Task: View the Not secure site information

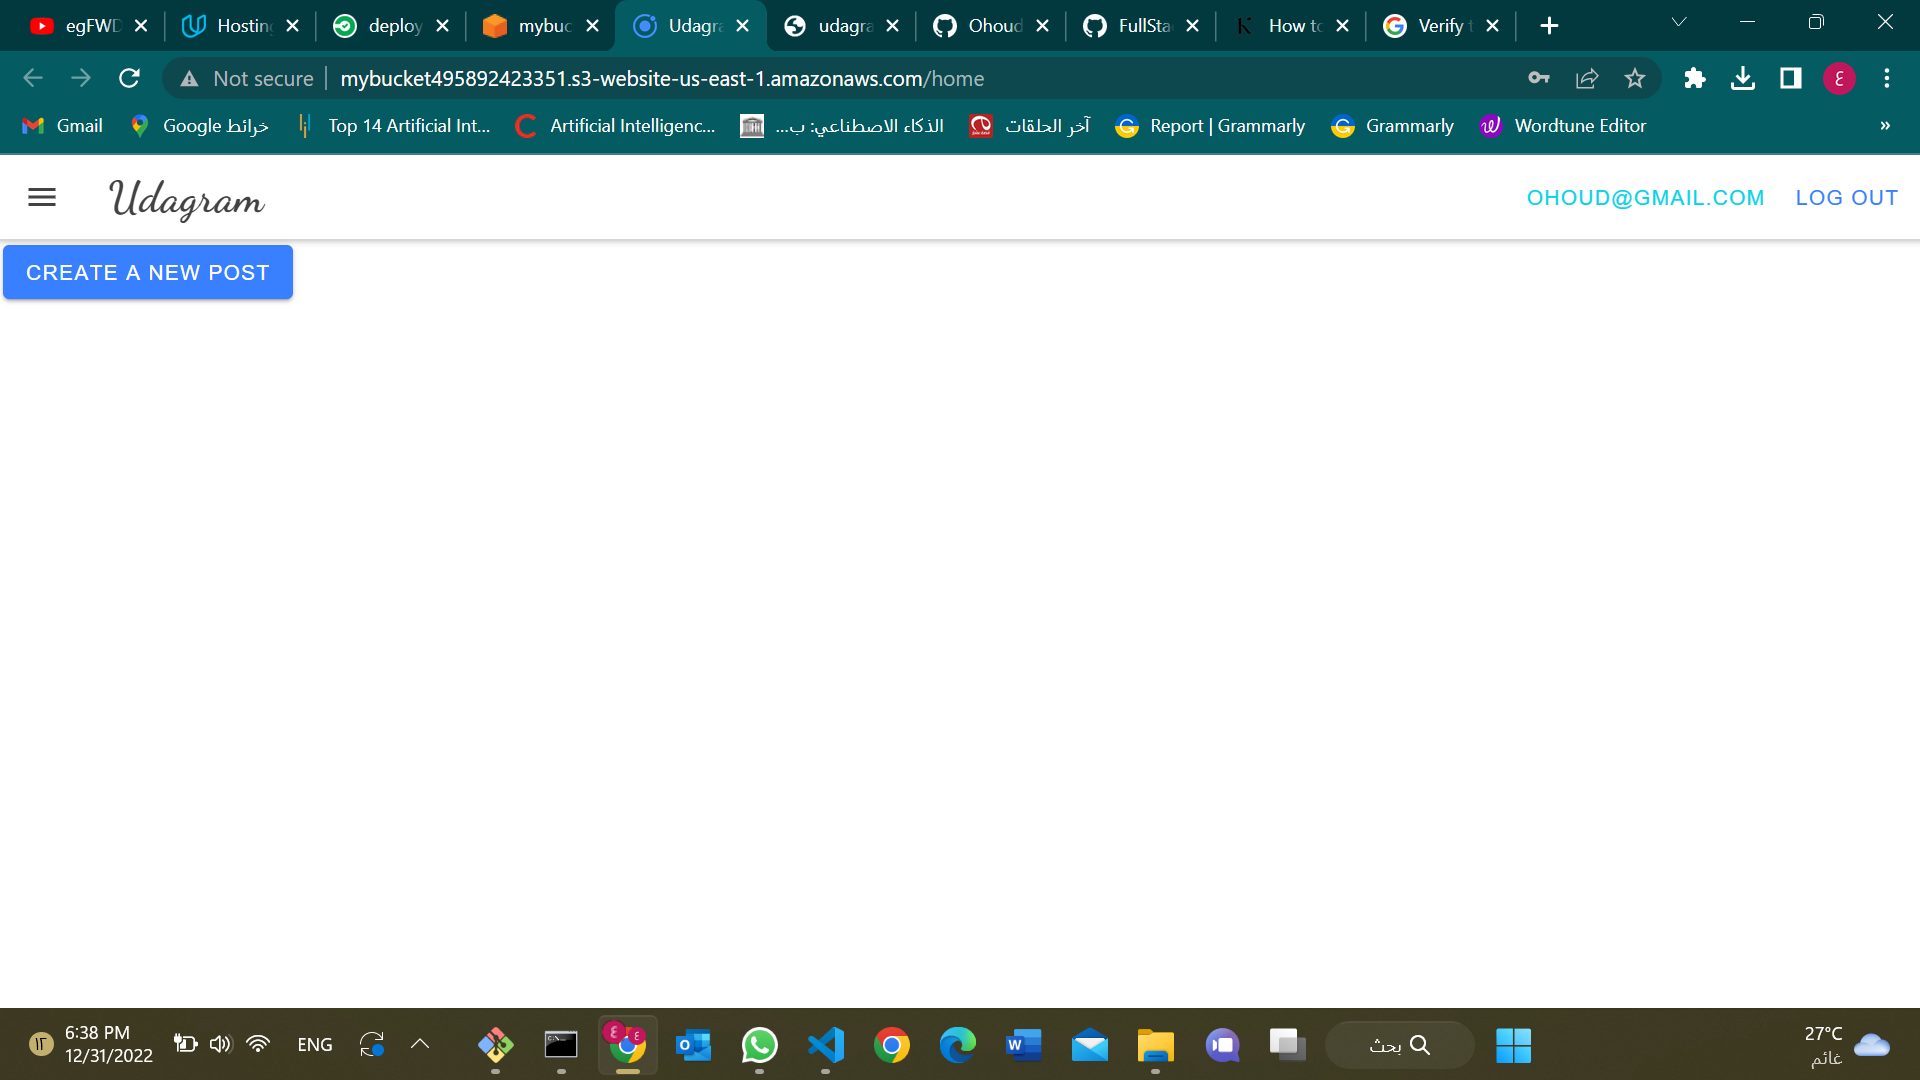Action: 247,78
